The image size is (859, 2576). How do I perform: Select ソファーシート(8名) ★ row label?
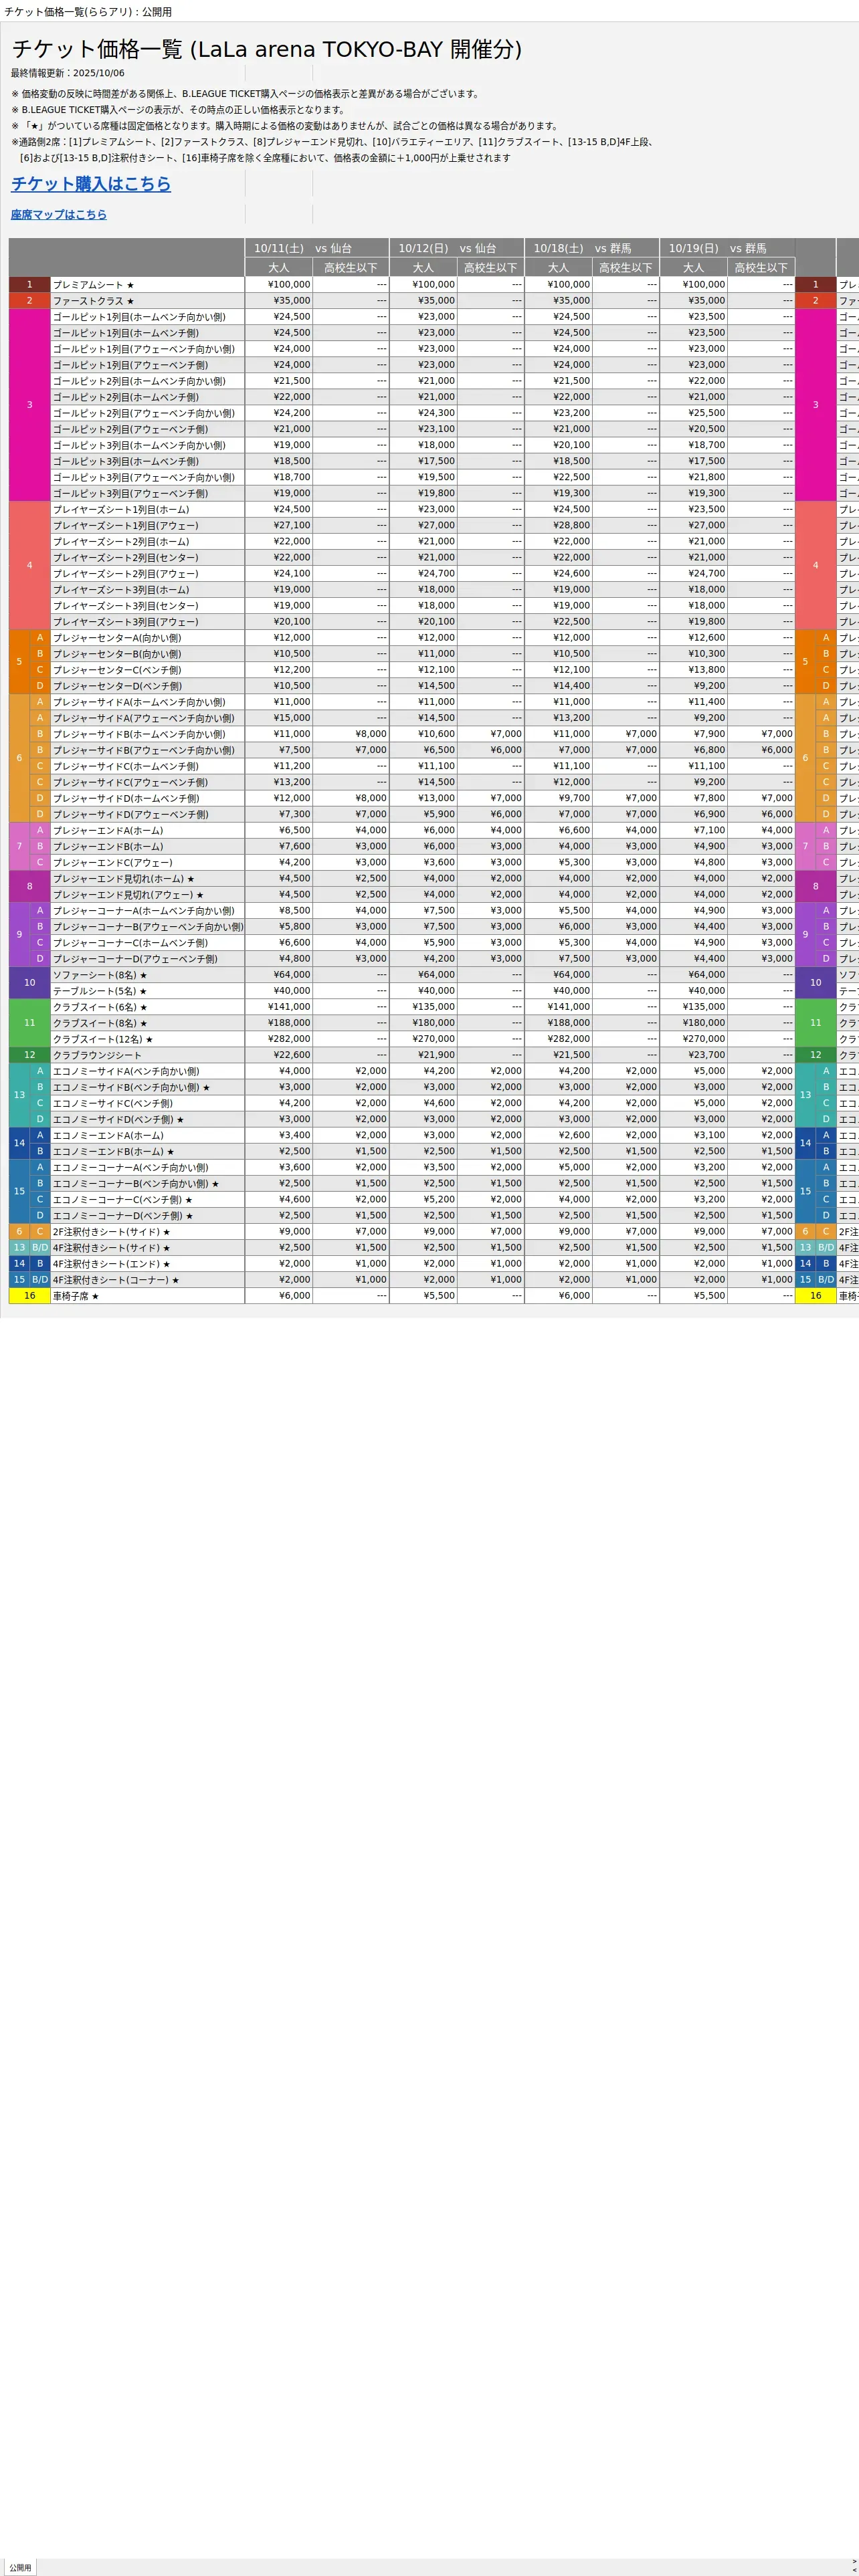[x=147, y=975]
